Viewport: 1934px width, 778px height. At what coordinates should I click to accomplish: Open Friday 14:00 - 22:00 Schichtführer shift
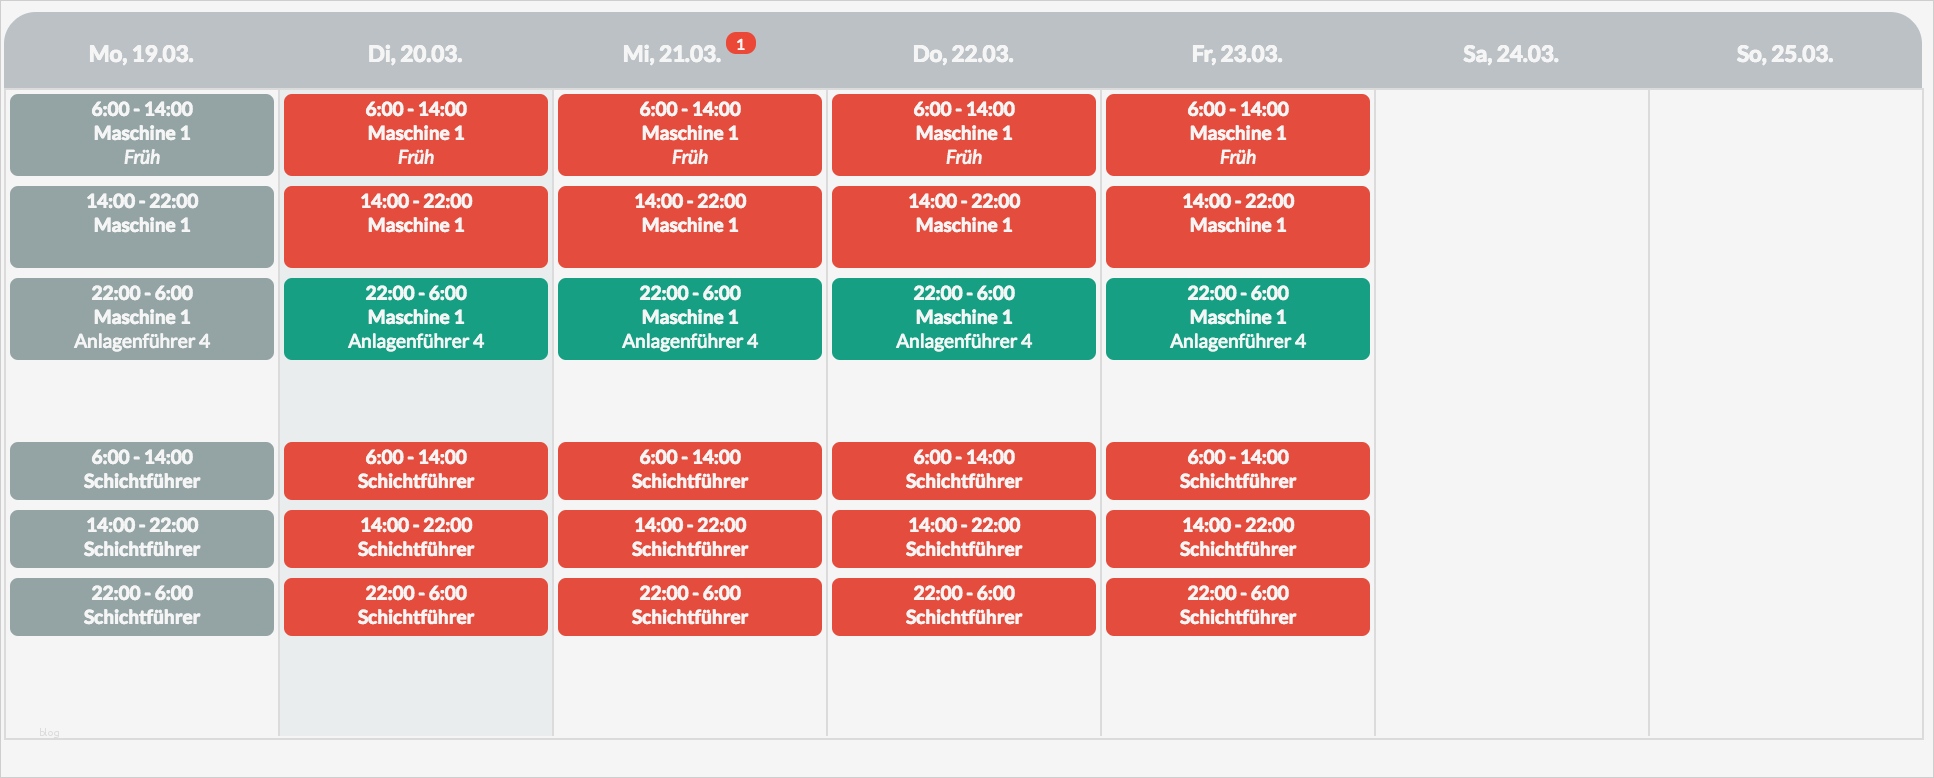point(1238,539)
